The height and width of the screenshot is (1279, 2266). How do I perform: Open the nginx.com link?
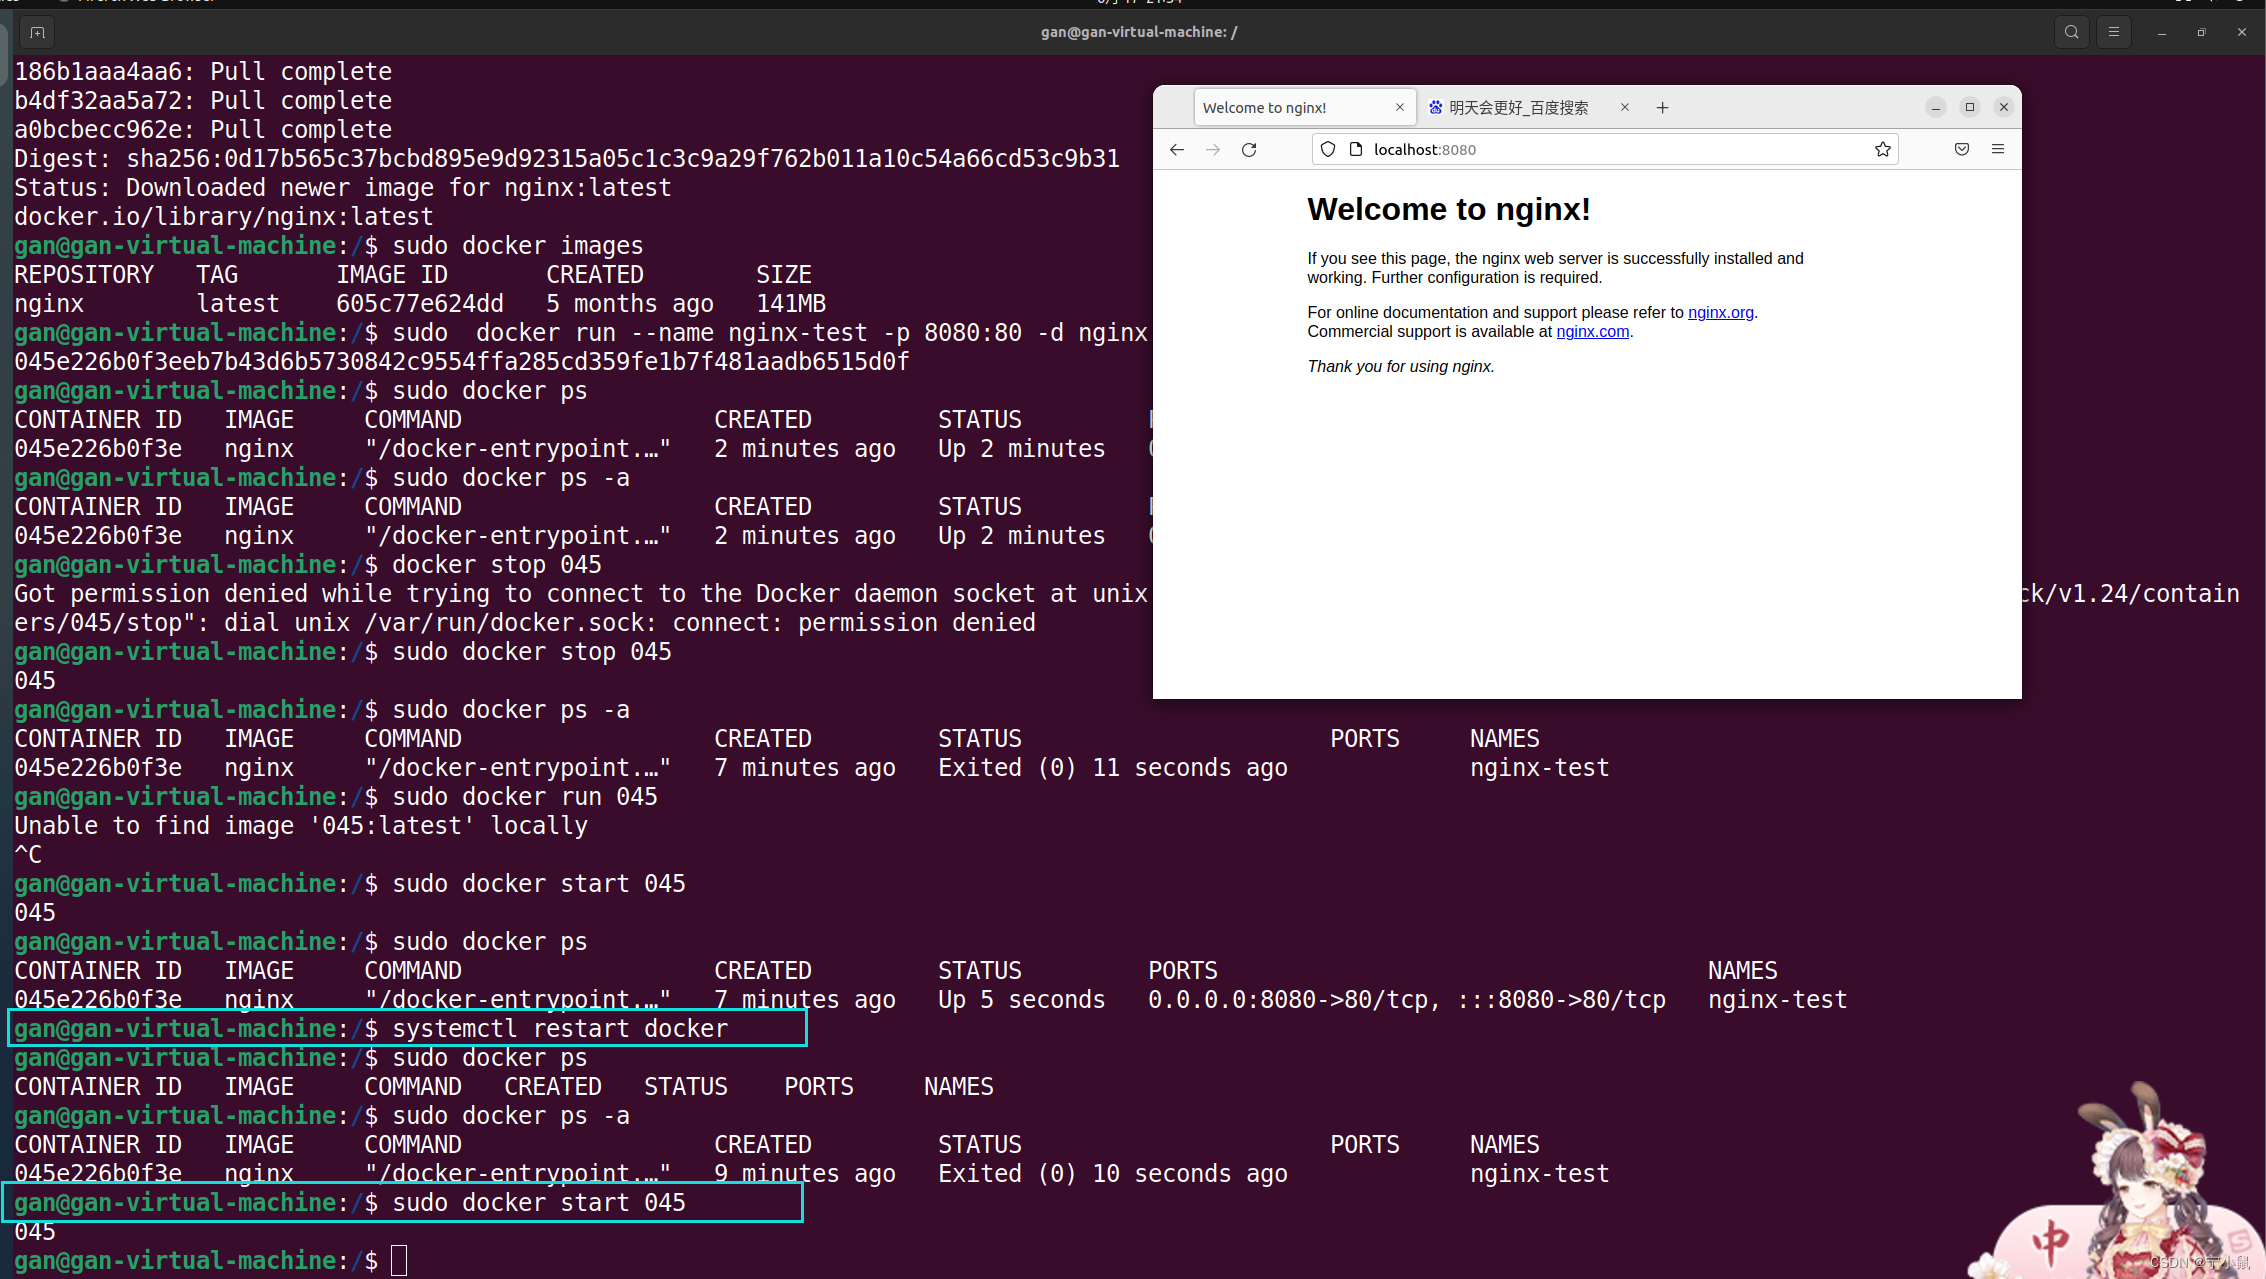click(x=1592, y=331)
